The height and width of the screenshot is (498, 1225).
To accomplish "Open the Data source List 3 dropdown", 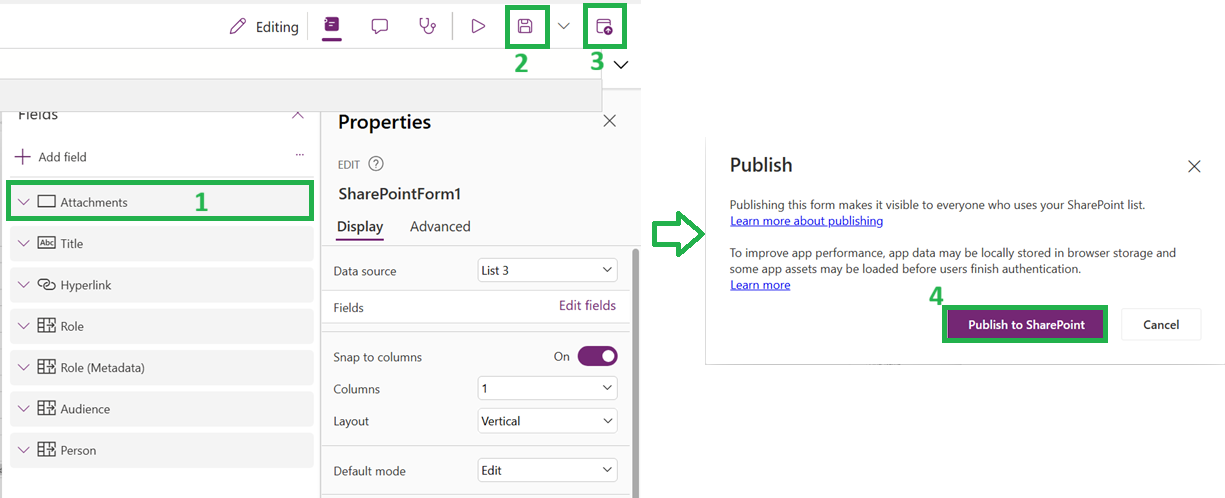I will point(548,271).
